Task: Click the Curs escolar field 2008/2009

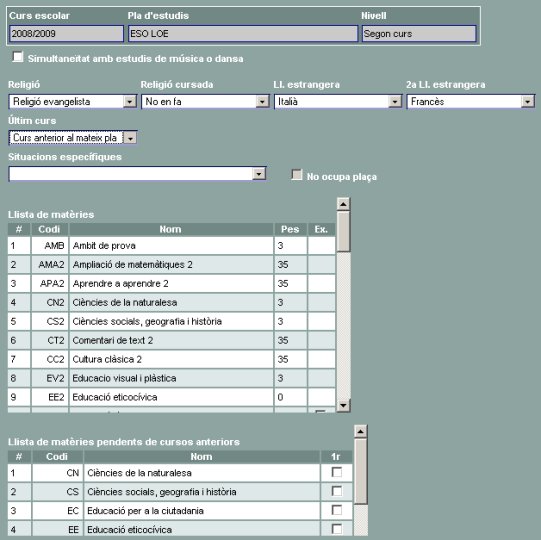Action: (x=66, y=33)
